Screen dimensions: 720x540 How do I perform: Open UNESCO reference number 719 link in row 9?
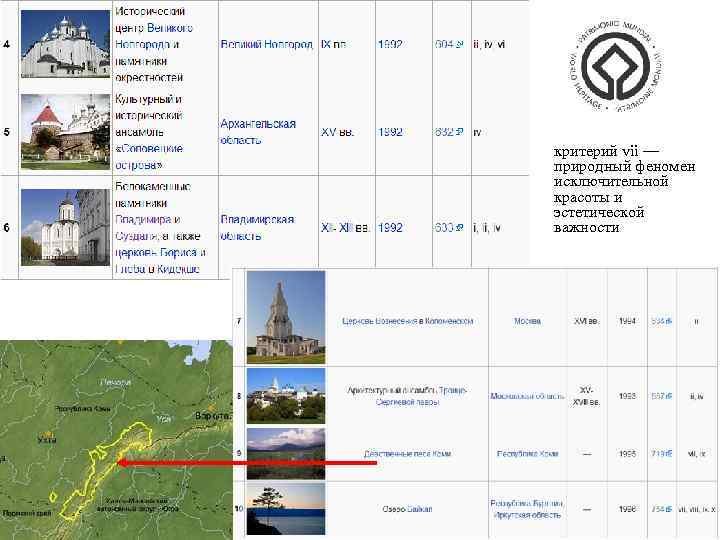(662, 454)
